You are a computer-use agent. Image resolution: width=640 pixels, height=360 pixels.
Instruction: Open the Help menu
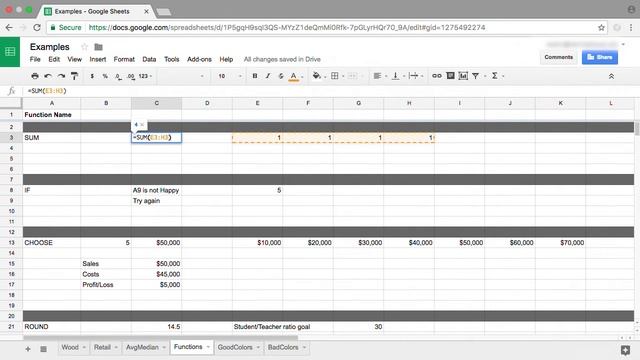click(x=226, y=59)
